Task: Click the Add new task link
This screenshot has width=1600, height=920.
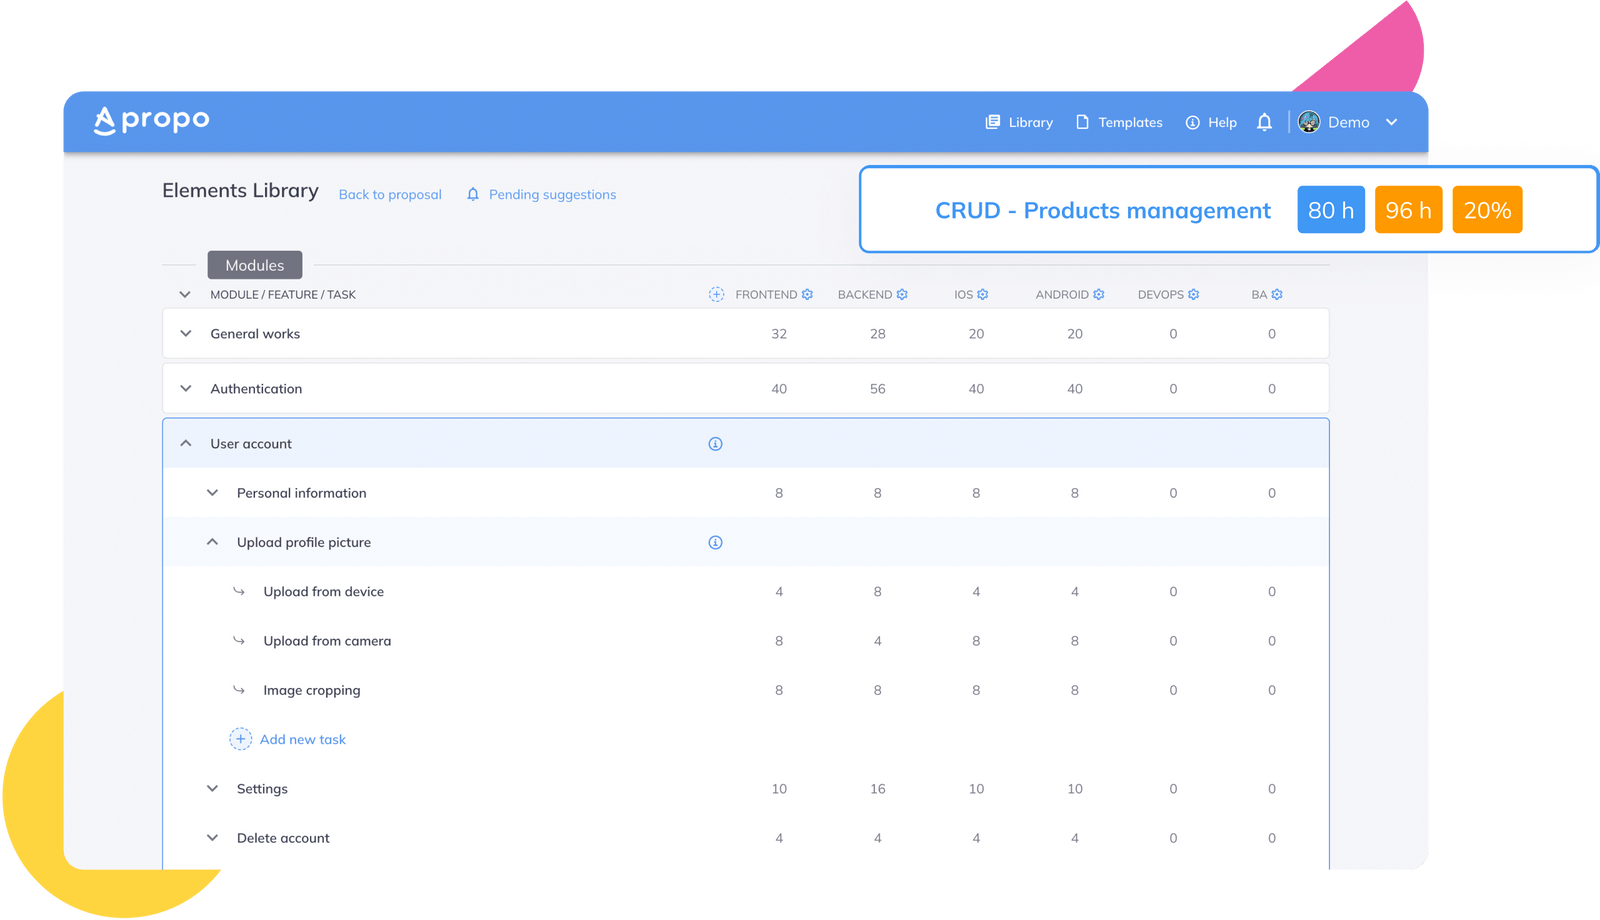Action: (303, 739)
